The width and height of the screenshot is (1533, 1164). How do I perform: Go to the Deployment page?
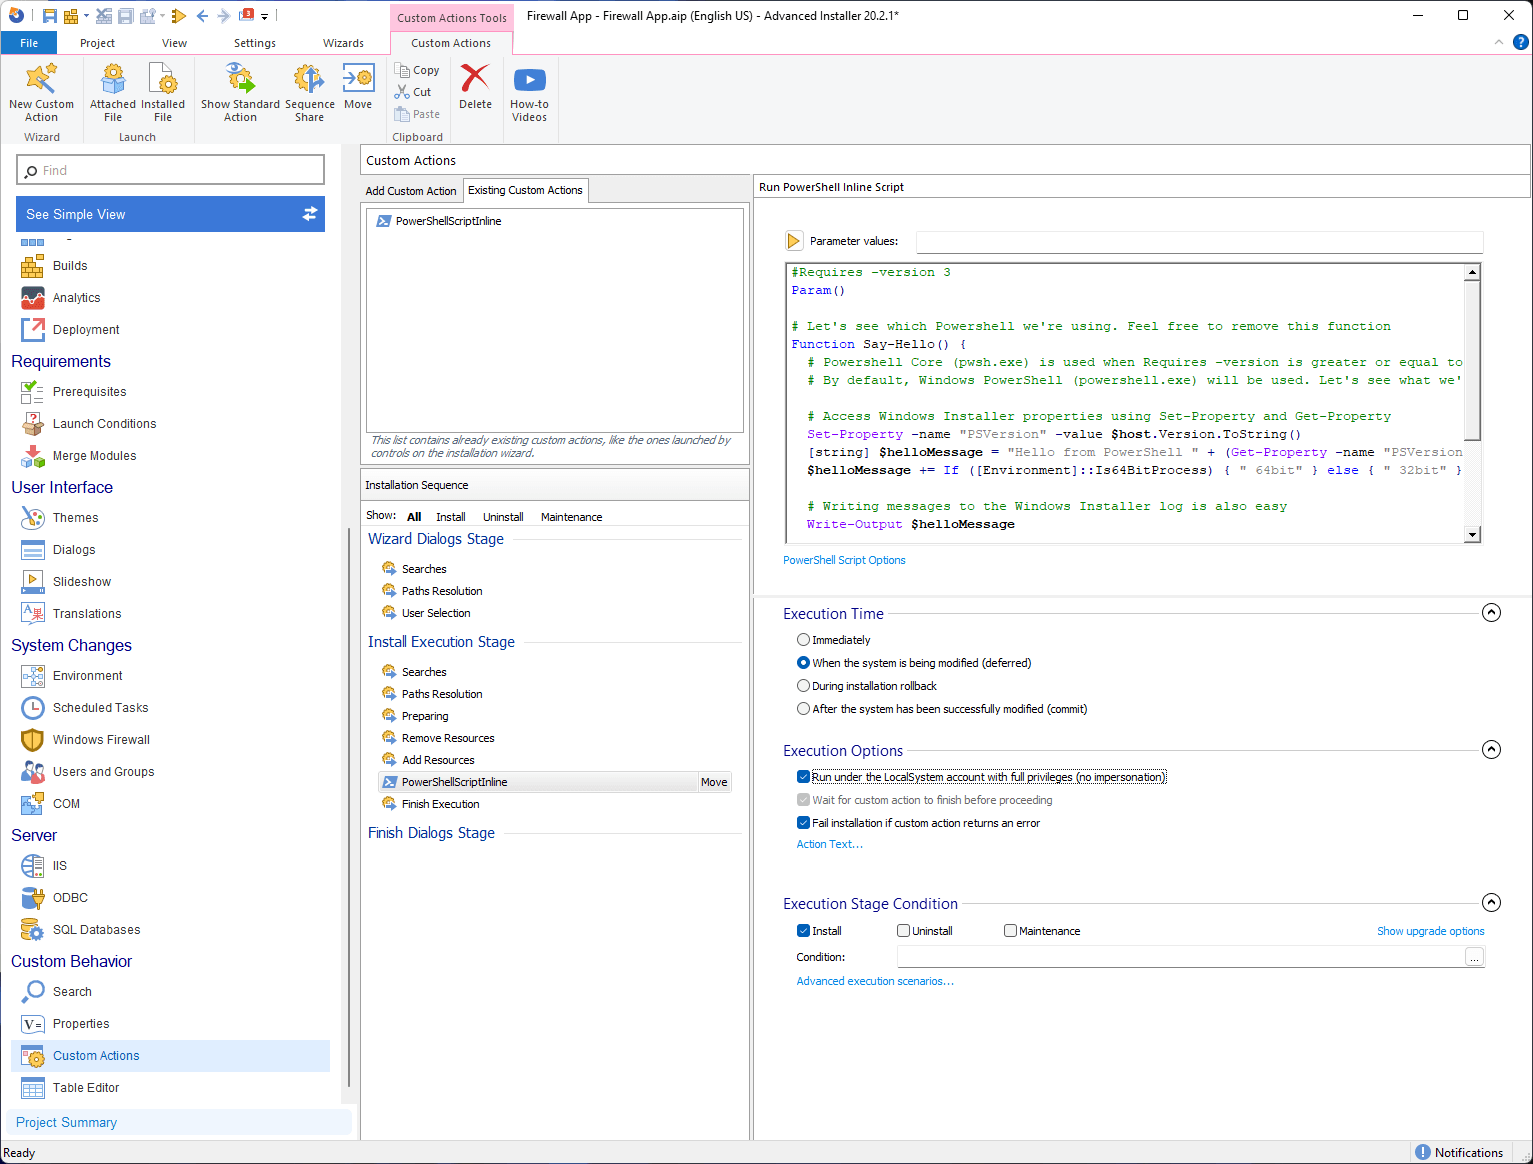click(86, 330)
